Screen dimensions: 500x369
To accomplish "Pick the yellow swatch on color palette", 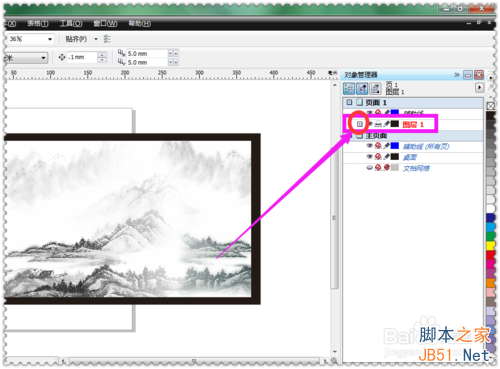I will [x=490, y=245].
